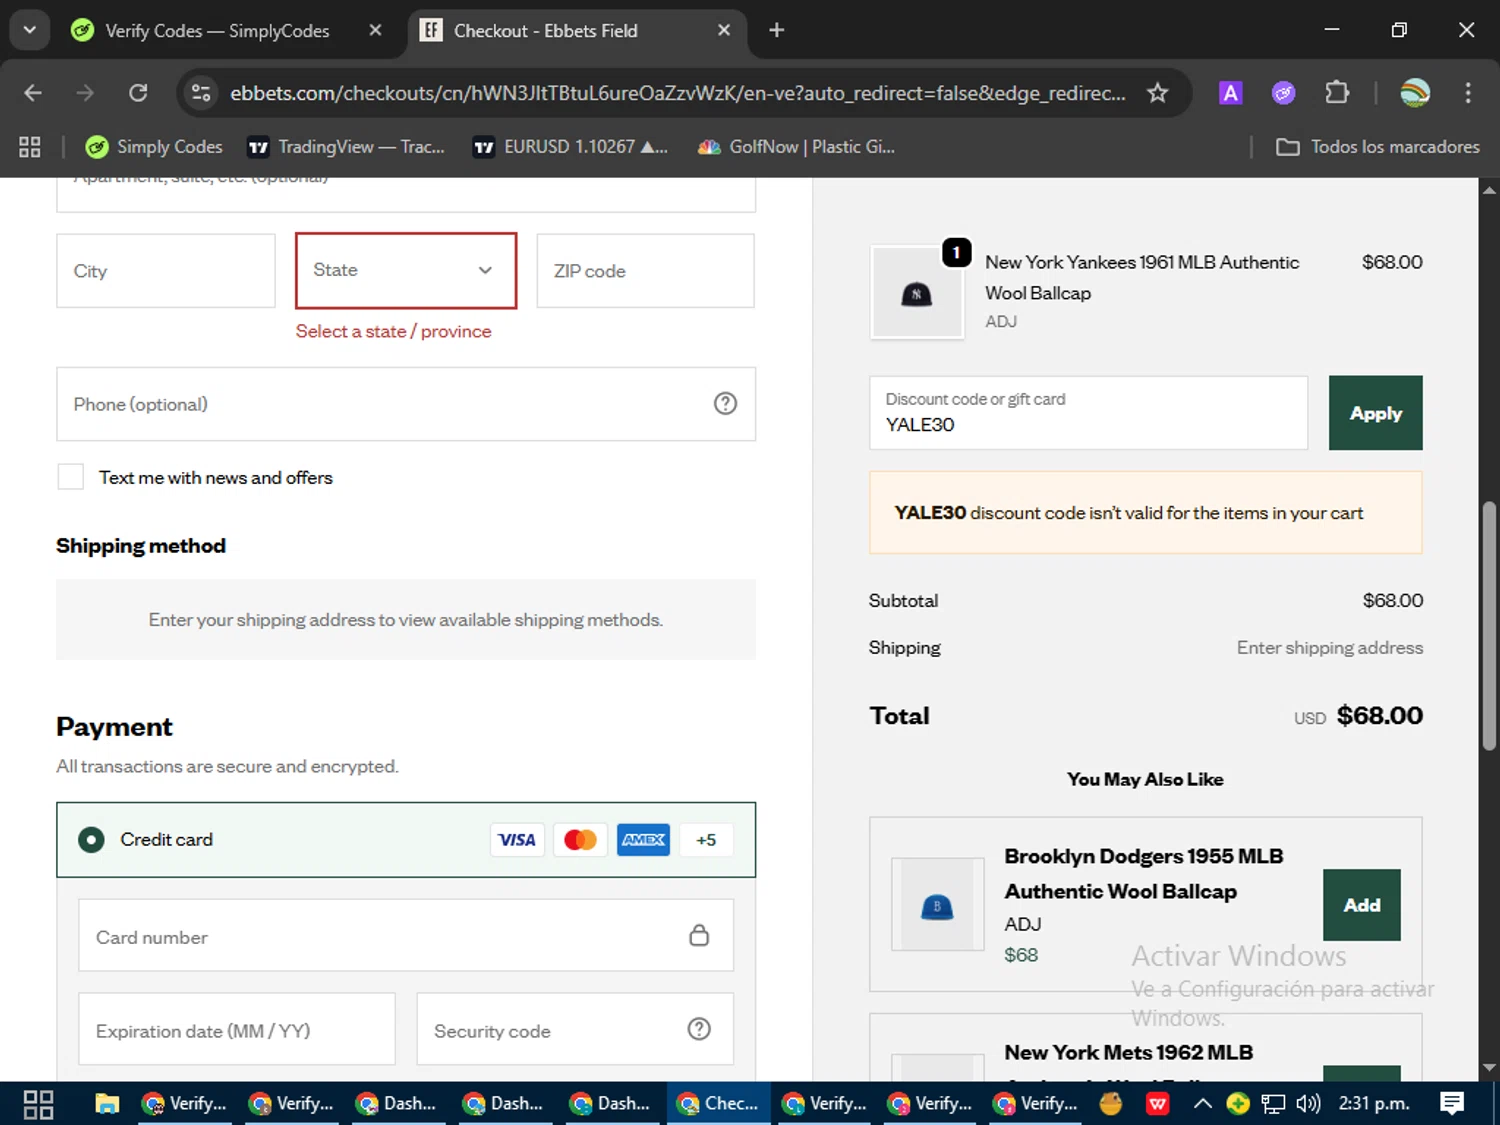This screenshot has height=1125, width=1500.
Task: Show five more card types badge
Action: (x=706, y=840)
